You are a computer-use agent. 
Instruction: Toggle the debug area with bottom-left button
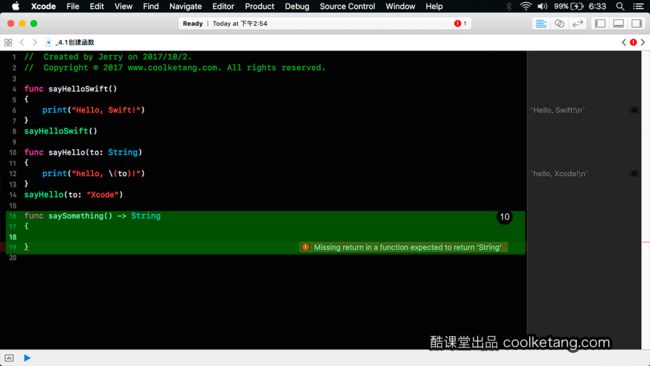9,358
